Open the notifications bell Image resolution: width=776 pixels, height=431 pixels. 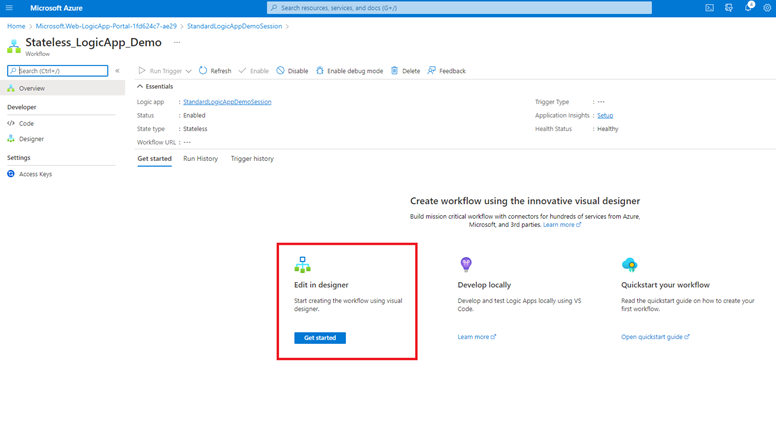[x=749, y=7]
